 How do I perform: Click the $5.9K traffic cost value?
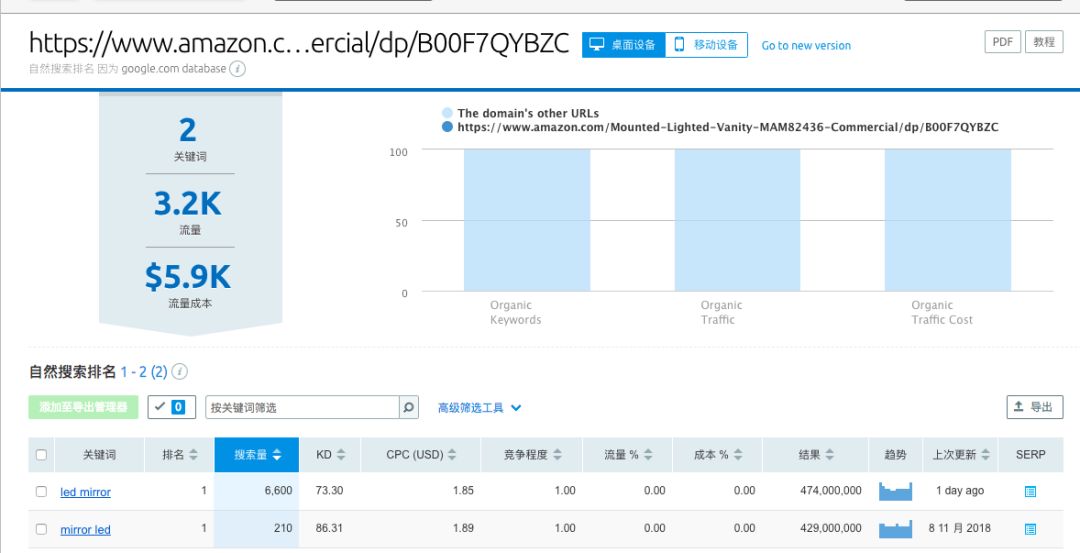187,276
